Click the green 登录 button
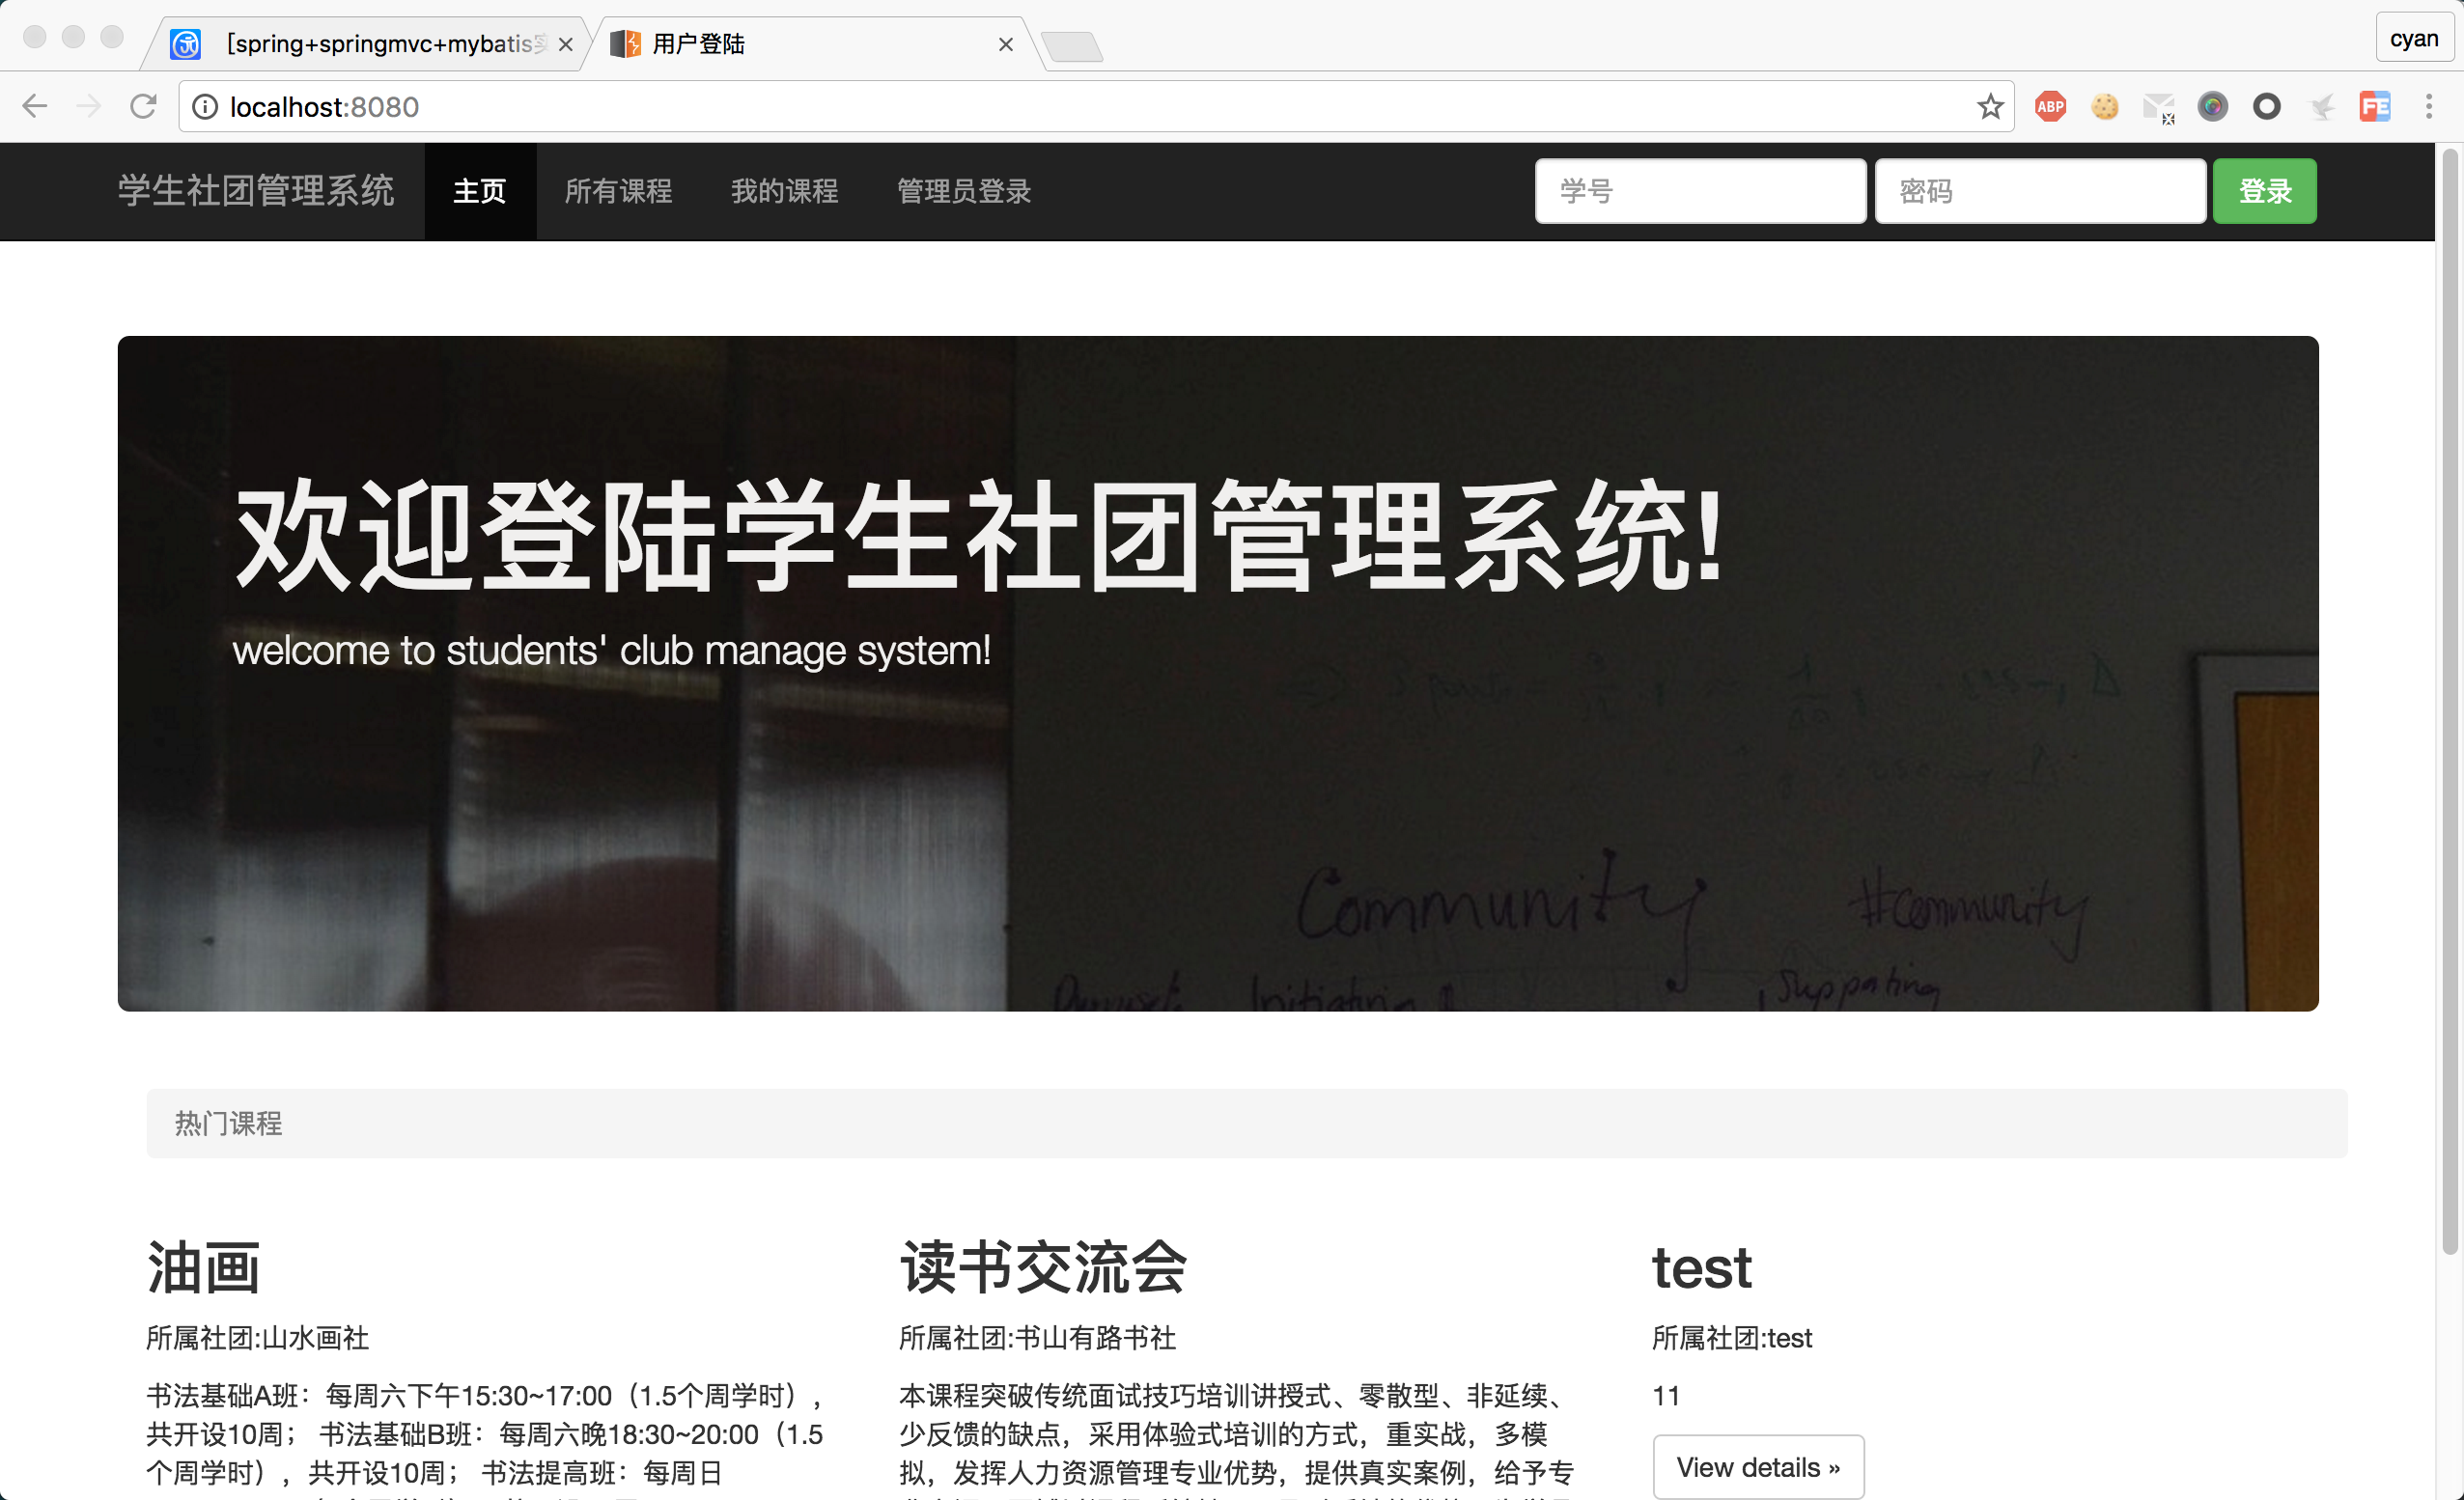The width and height of the screenshot is (2464, 1500). click(x=2264, y=191)
